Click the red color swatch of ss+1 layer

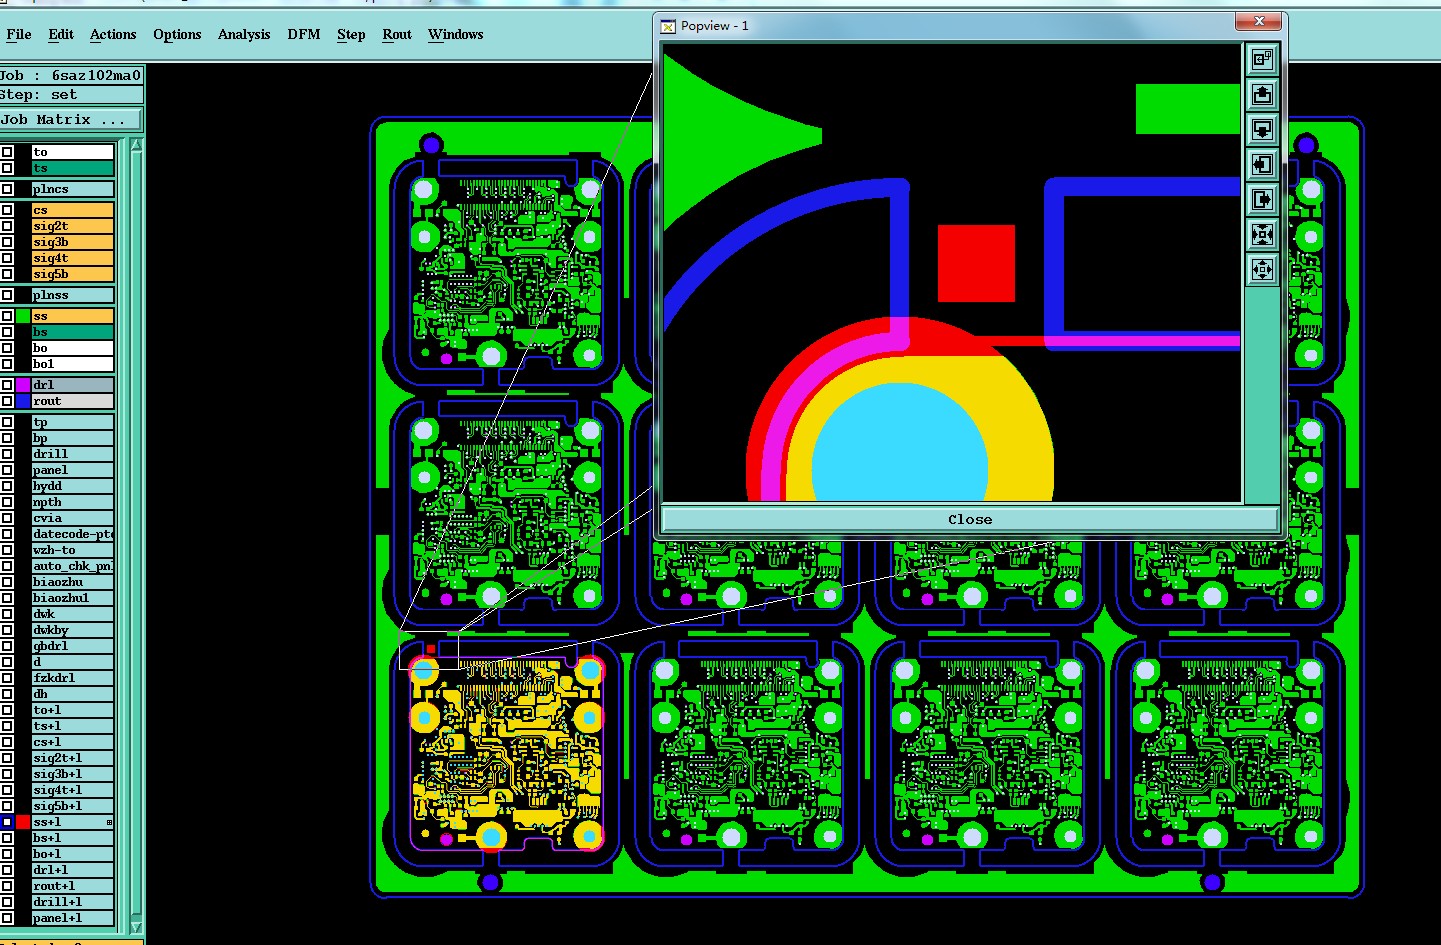pyautogui.click(x=23, y=822)
